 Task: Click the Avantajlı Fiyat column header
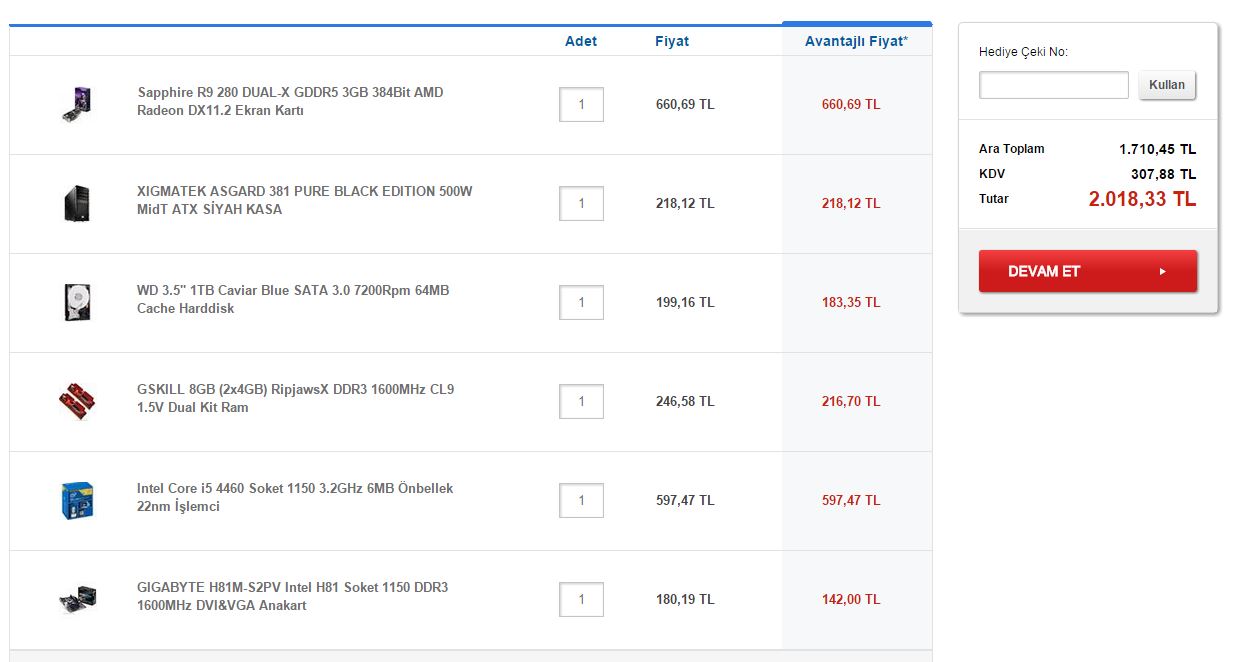(x=856, y=41)
